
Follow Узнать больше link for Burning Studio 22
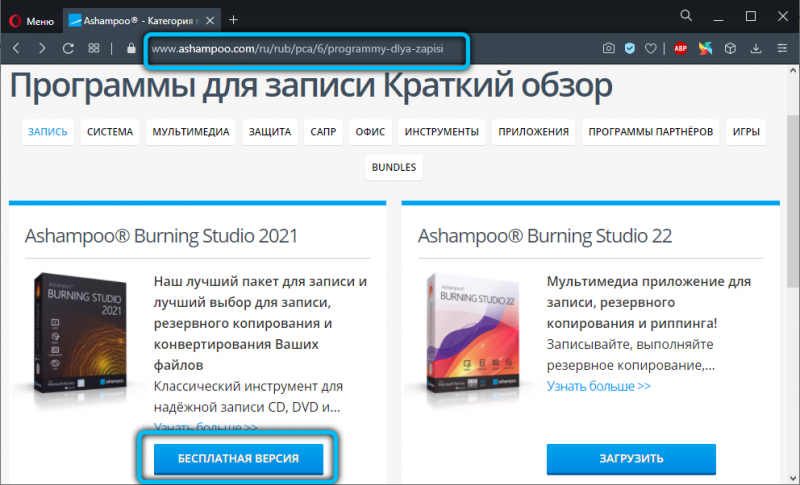click(x=598, y=386)
